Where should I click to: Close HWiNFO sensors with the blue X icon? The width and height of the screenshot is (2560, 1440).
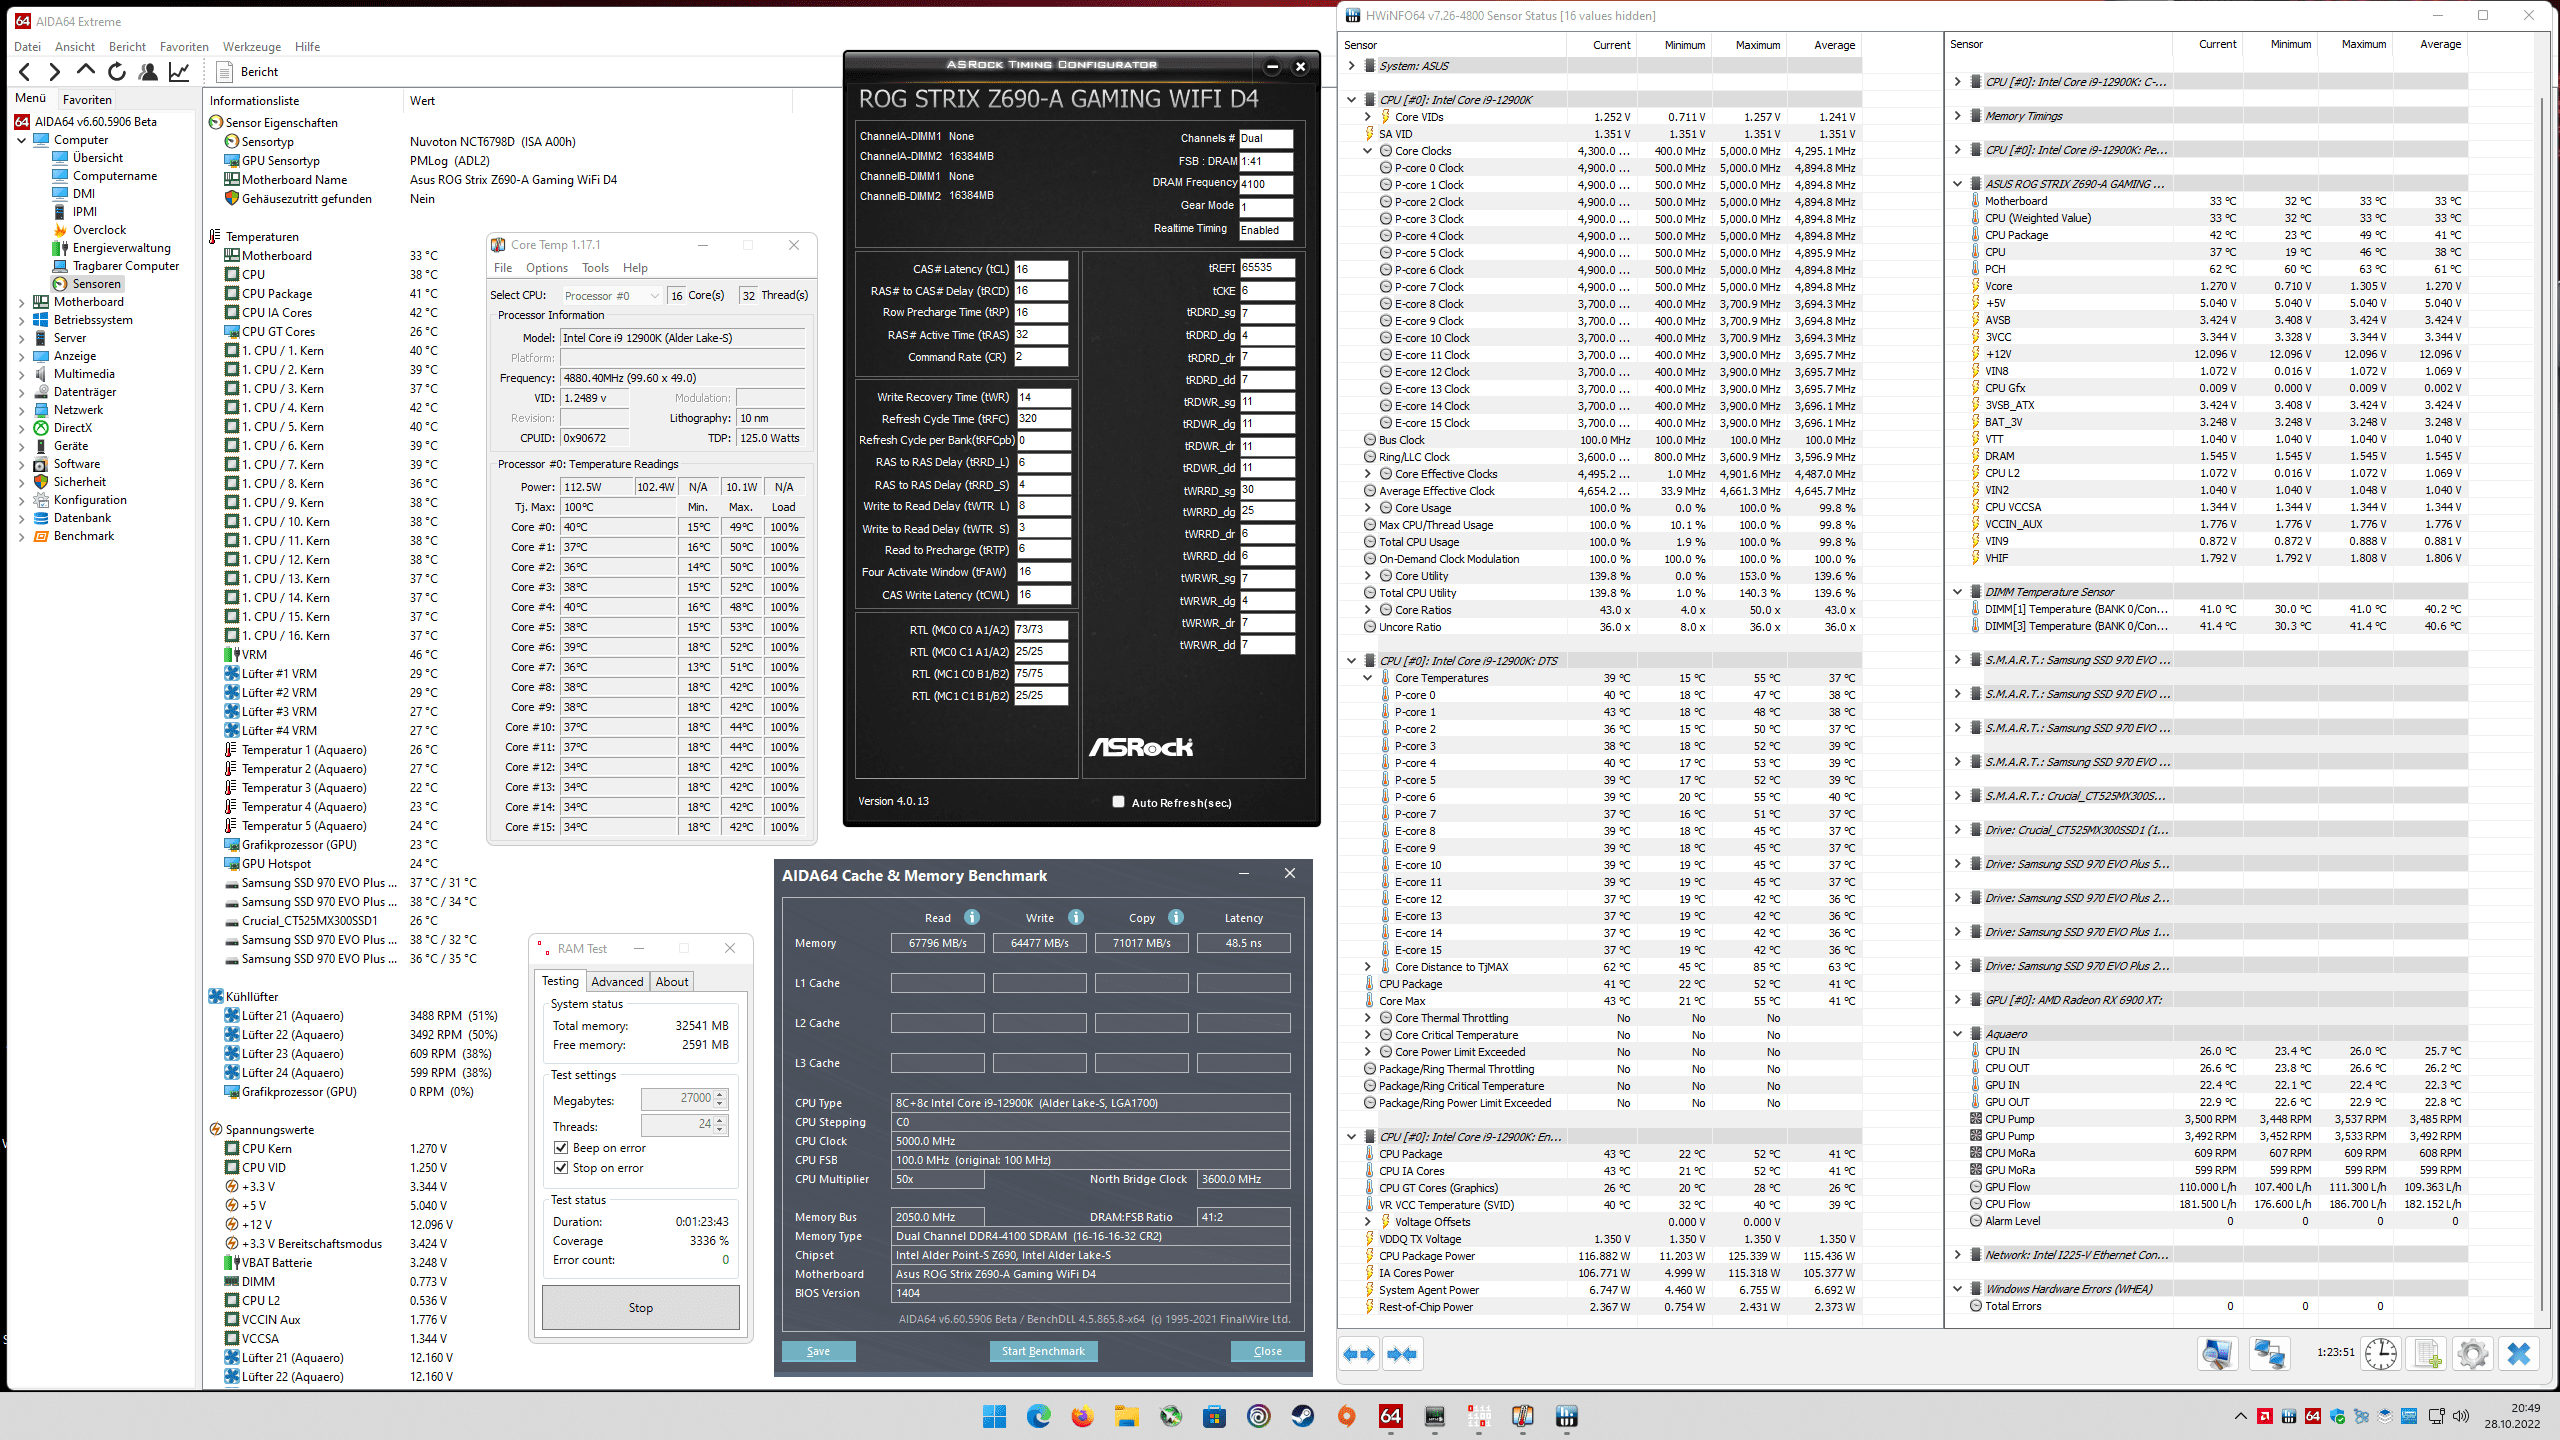click(2519, 1354)
